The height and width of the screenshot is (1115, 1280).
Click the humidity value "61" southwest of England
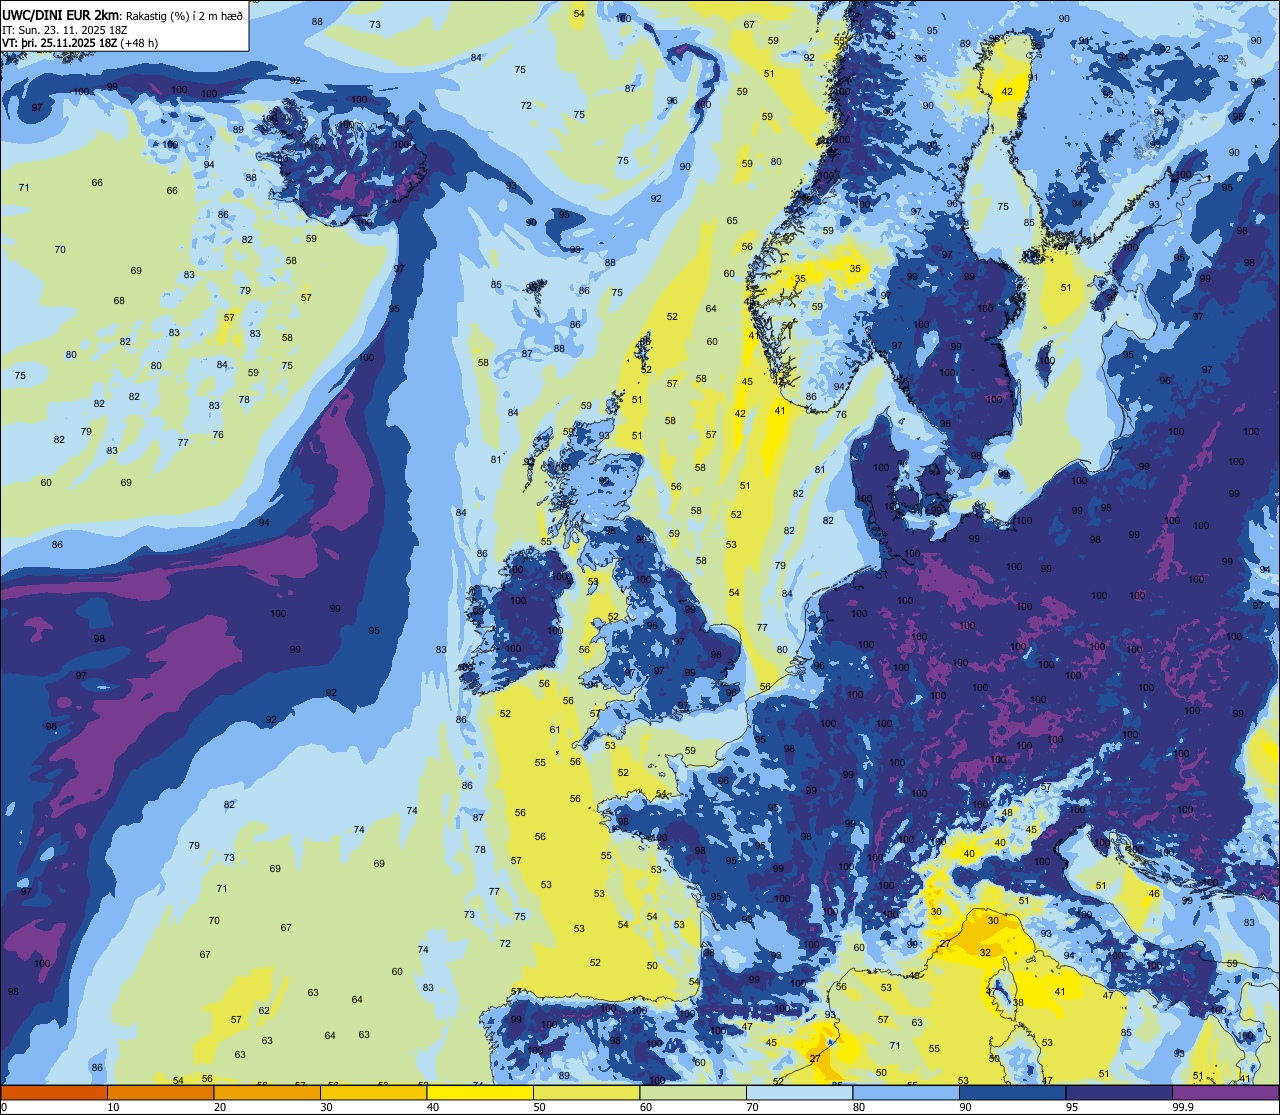coord(555,729)
